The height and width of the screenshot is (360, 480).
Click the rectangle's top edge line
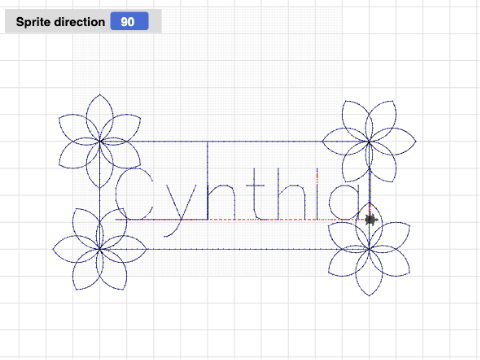click(234, 141)
